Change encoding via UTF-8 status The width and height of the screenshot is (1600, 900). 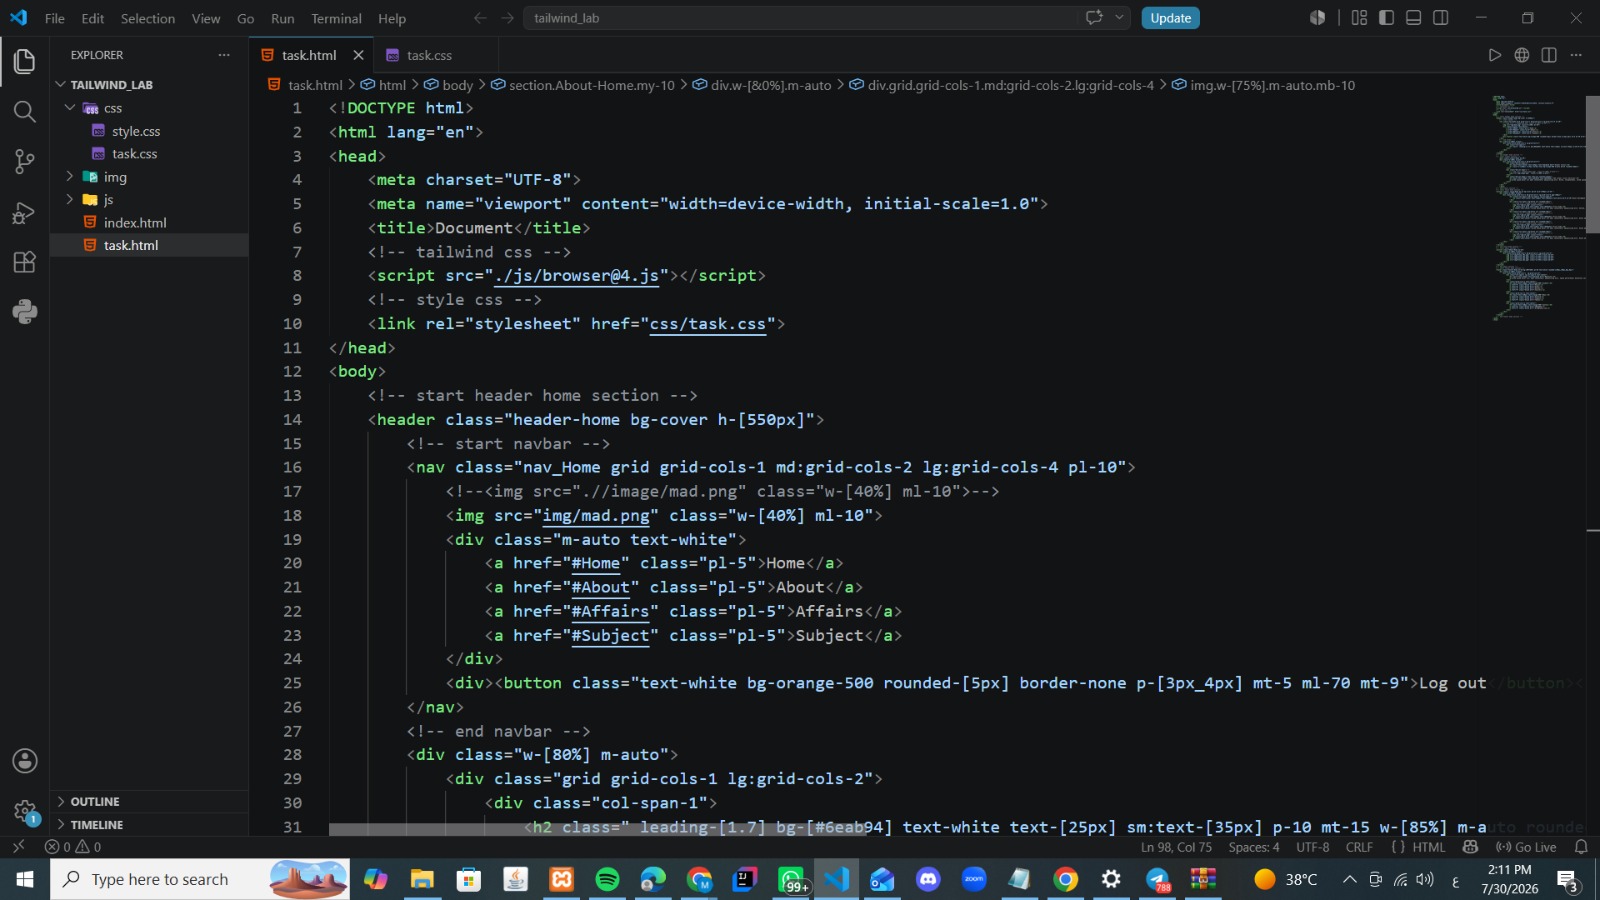click(x=1313, y=847)
